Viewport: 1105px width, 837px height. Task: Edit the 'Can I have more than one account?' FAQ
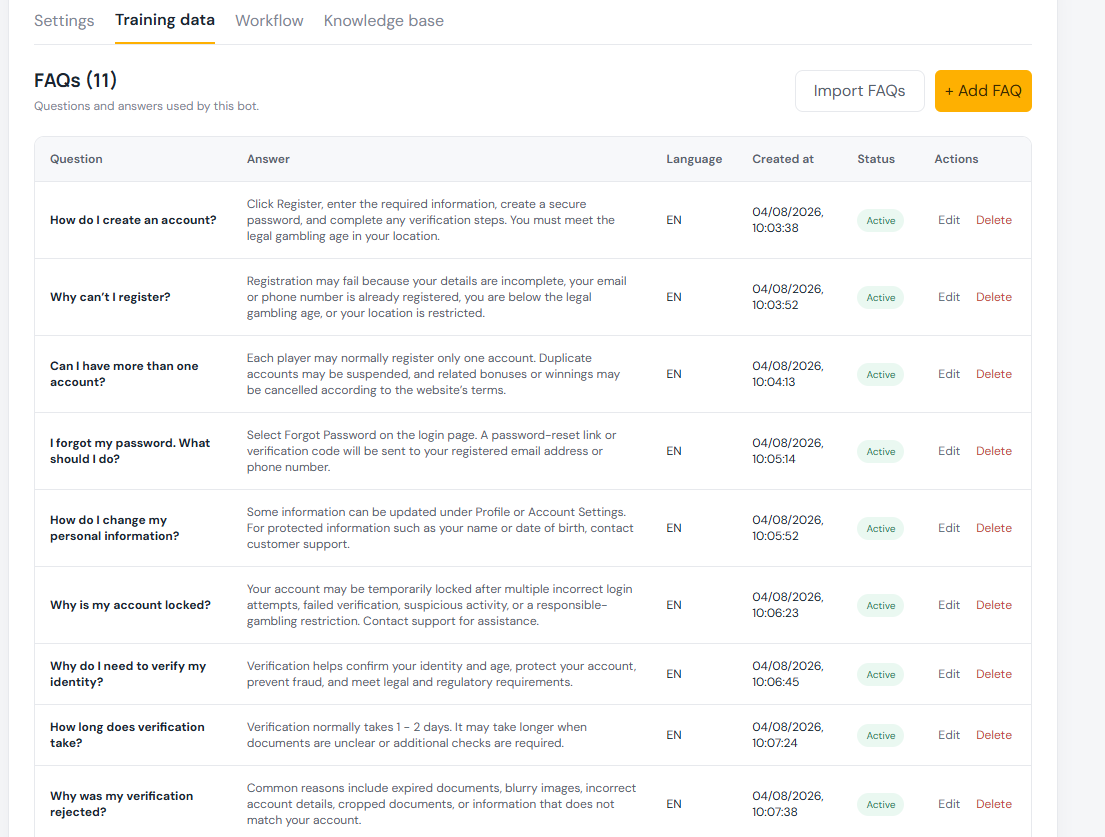[949, 373]
